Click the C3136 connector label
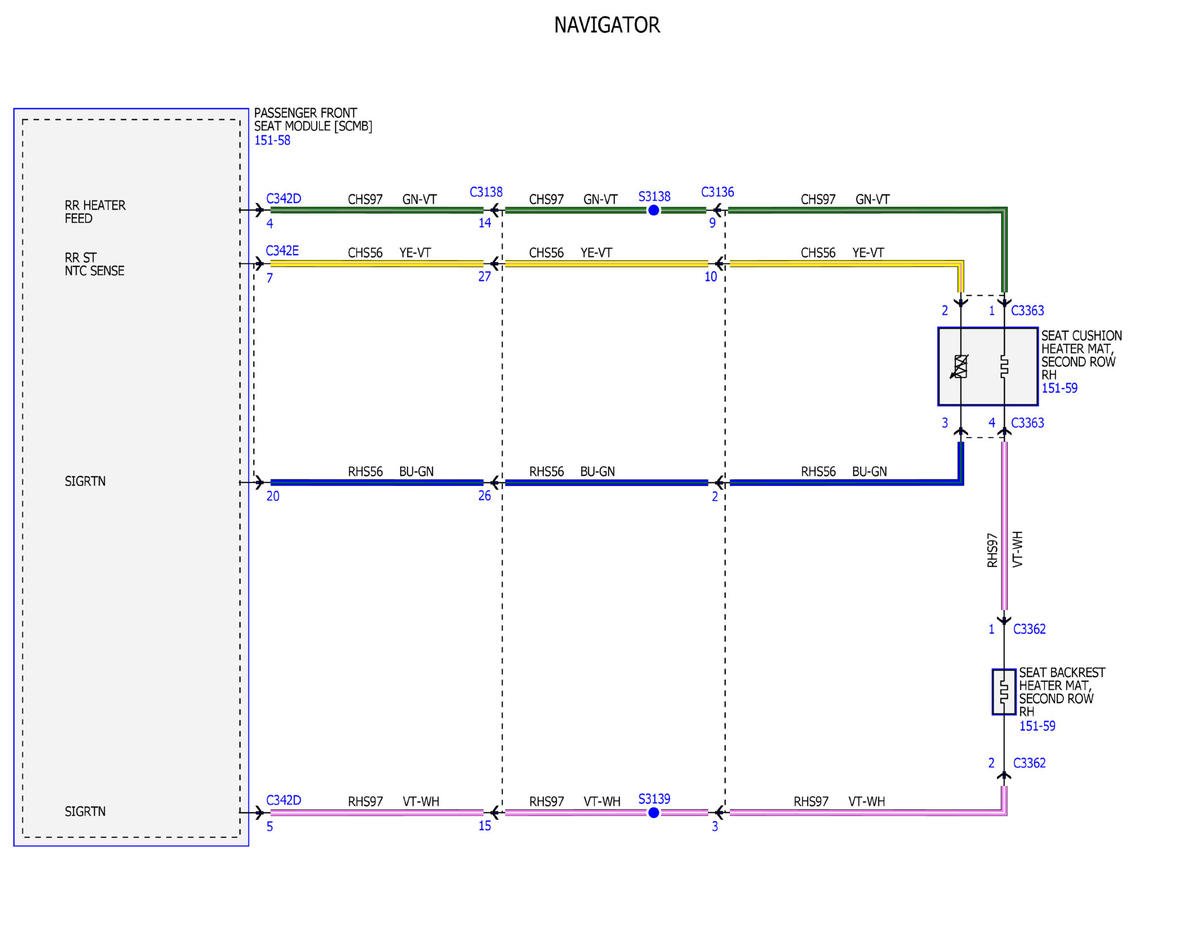Viewport: 1200px width, 927px height. coord(718,191)
